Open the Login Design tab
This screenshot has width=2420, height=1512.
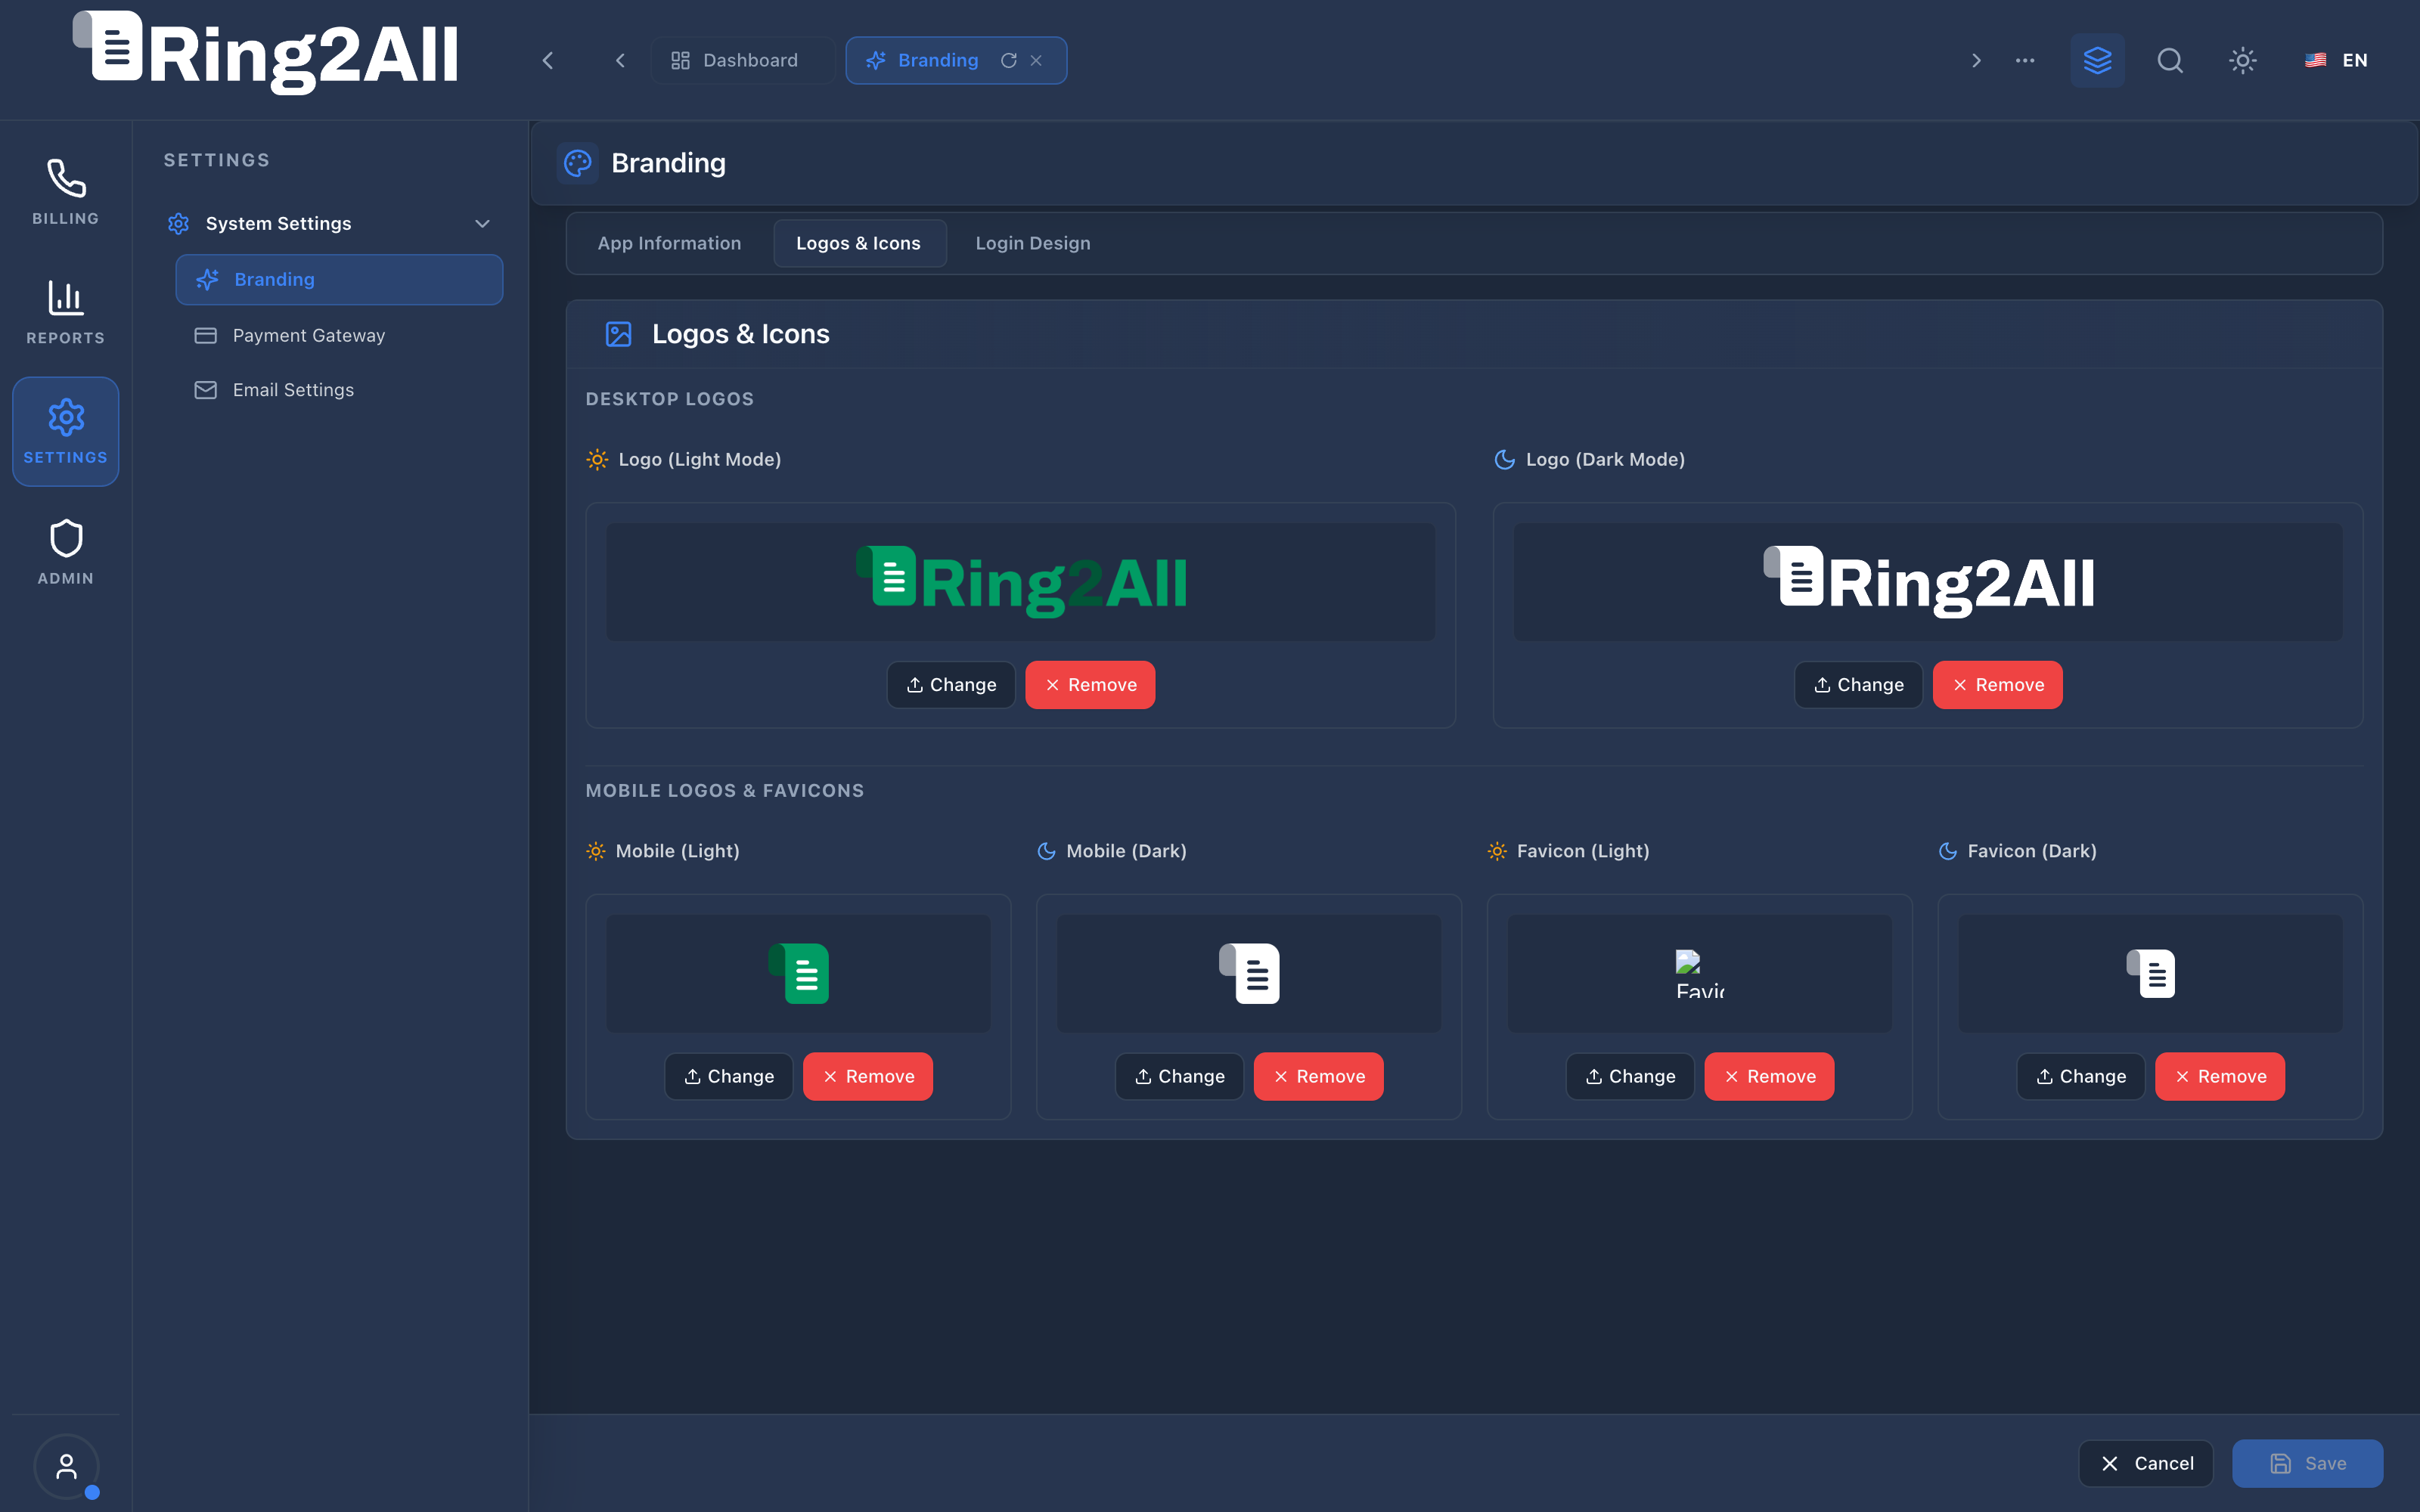(x=1033, y=243)
